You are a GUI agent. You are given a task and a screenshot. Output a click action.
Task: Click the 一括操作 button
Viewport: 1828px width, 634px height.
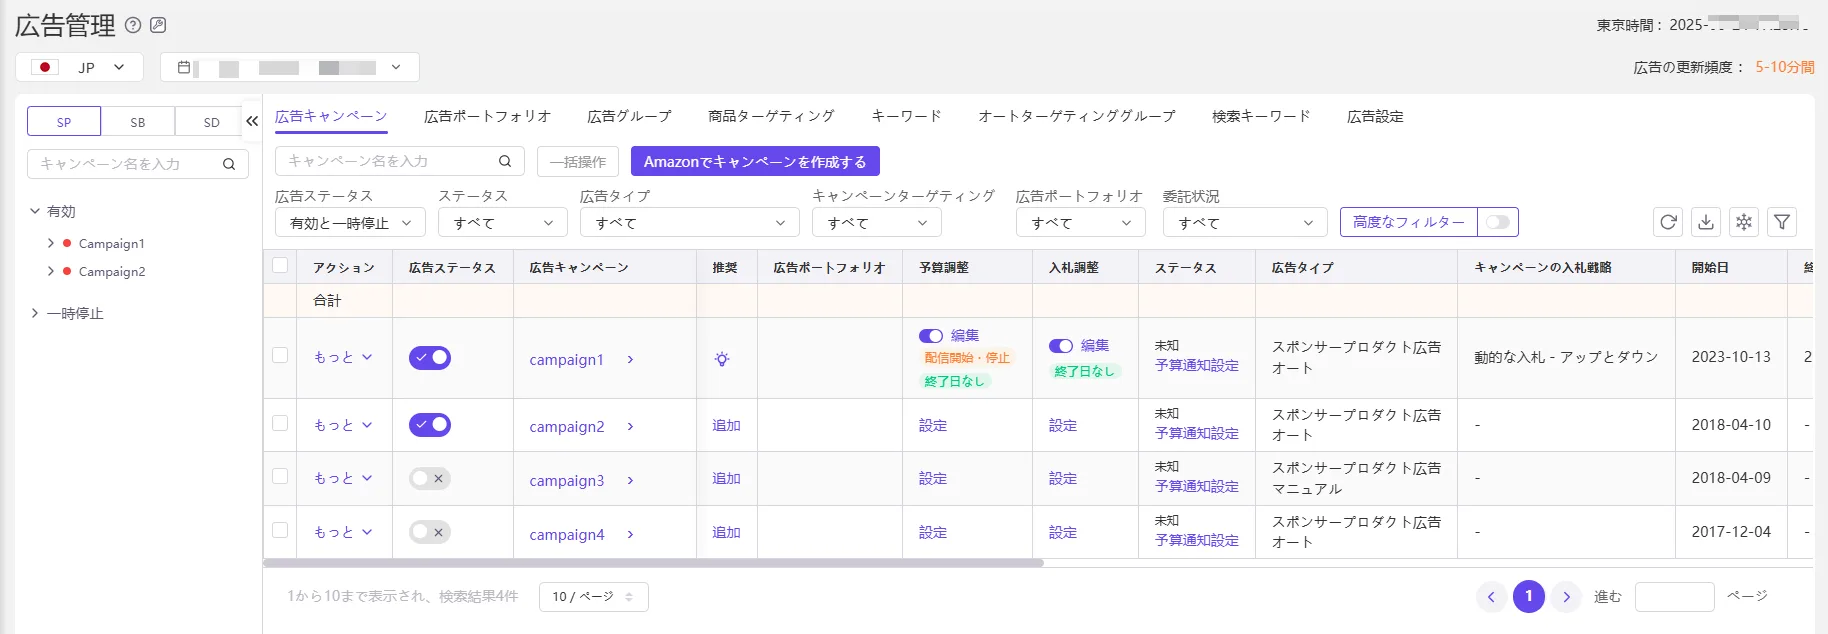(578, 161)
